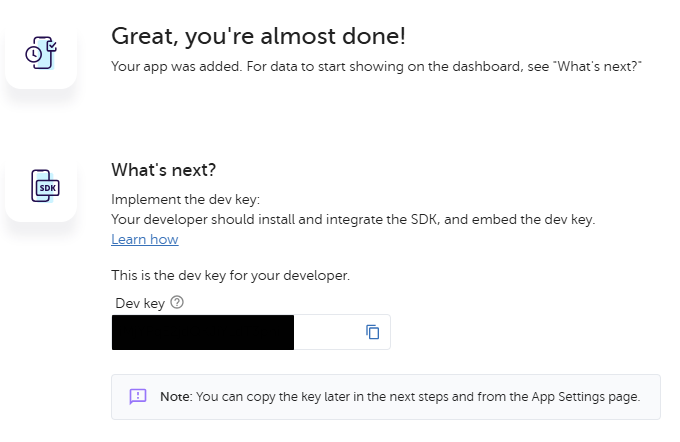Copy the dev key with the clipboard icon

[373, 332]
